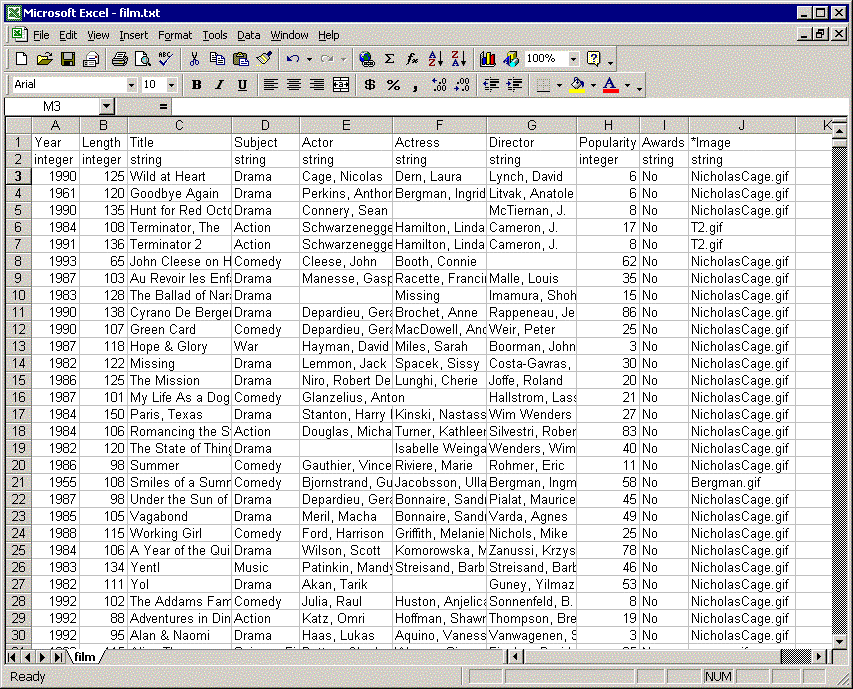Click the AutoSum sigma icon
The height and width of the screenshot is (689, 853).
point(390,59)
